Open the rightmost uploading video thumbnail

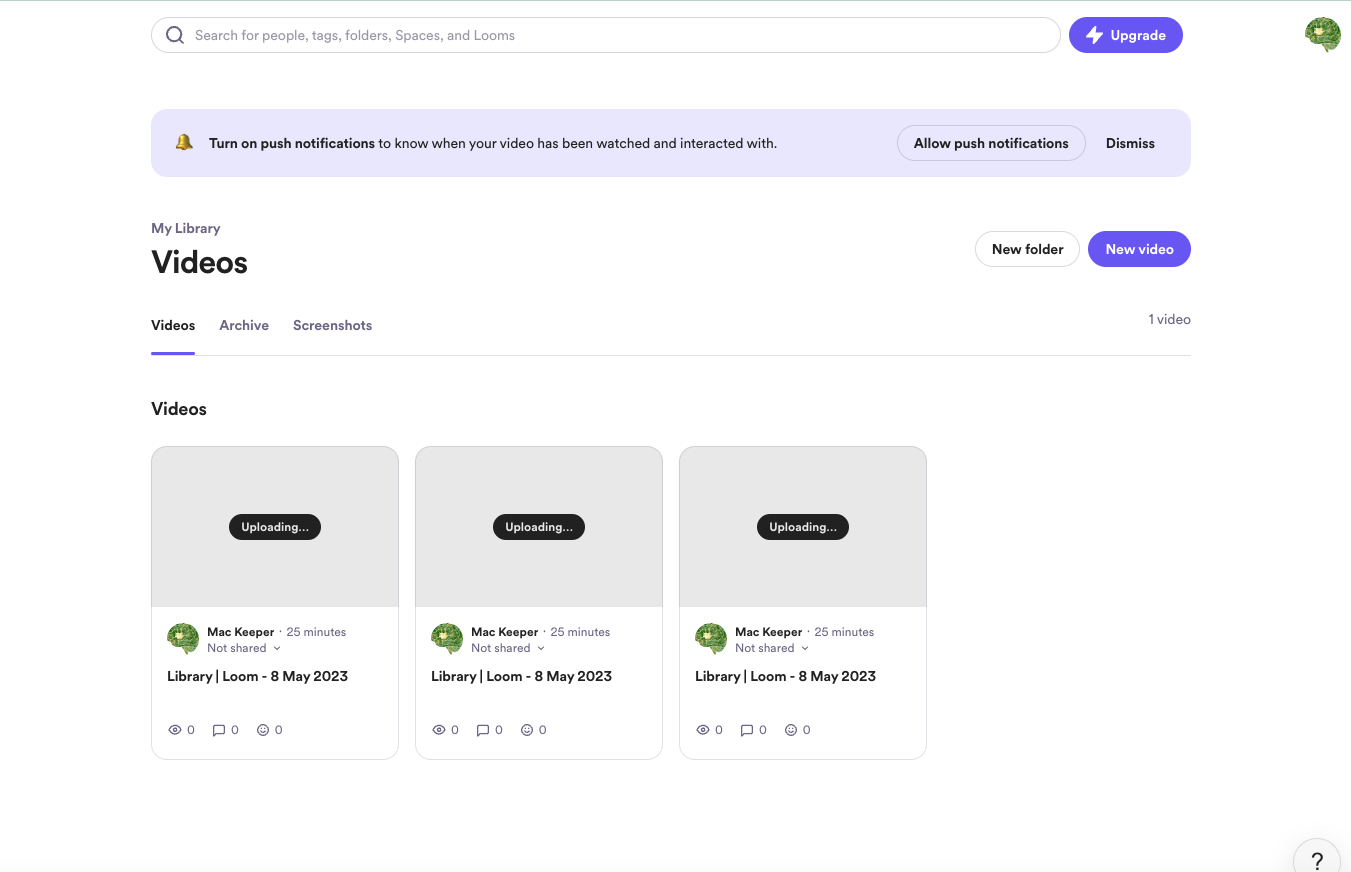coord(803,527)
